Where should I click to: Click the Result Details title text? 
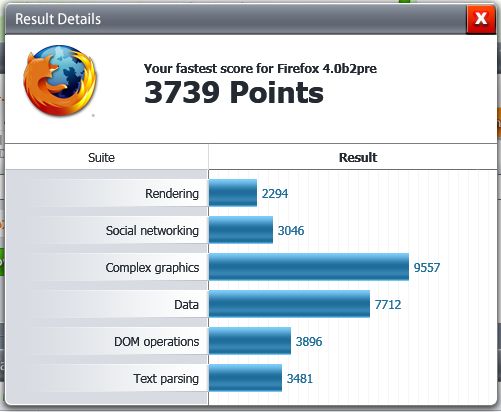[x=58, y=19]
